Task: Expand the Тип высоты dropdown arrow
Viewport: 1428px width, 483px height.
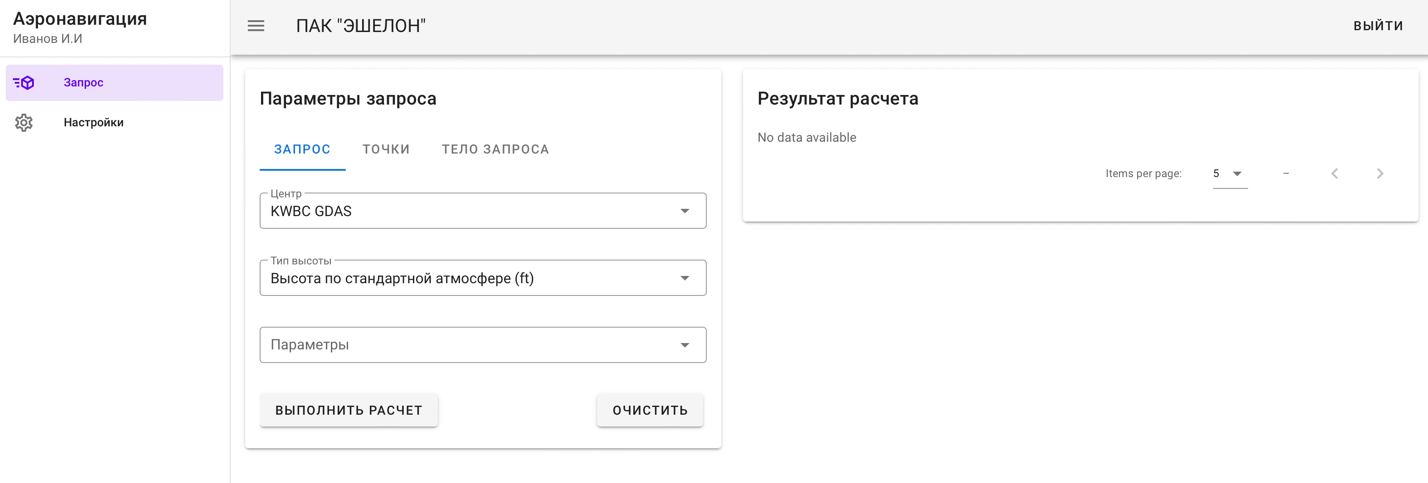Action: tap(685, 278)
